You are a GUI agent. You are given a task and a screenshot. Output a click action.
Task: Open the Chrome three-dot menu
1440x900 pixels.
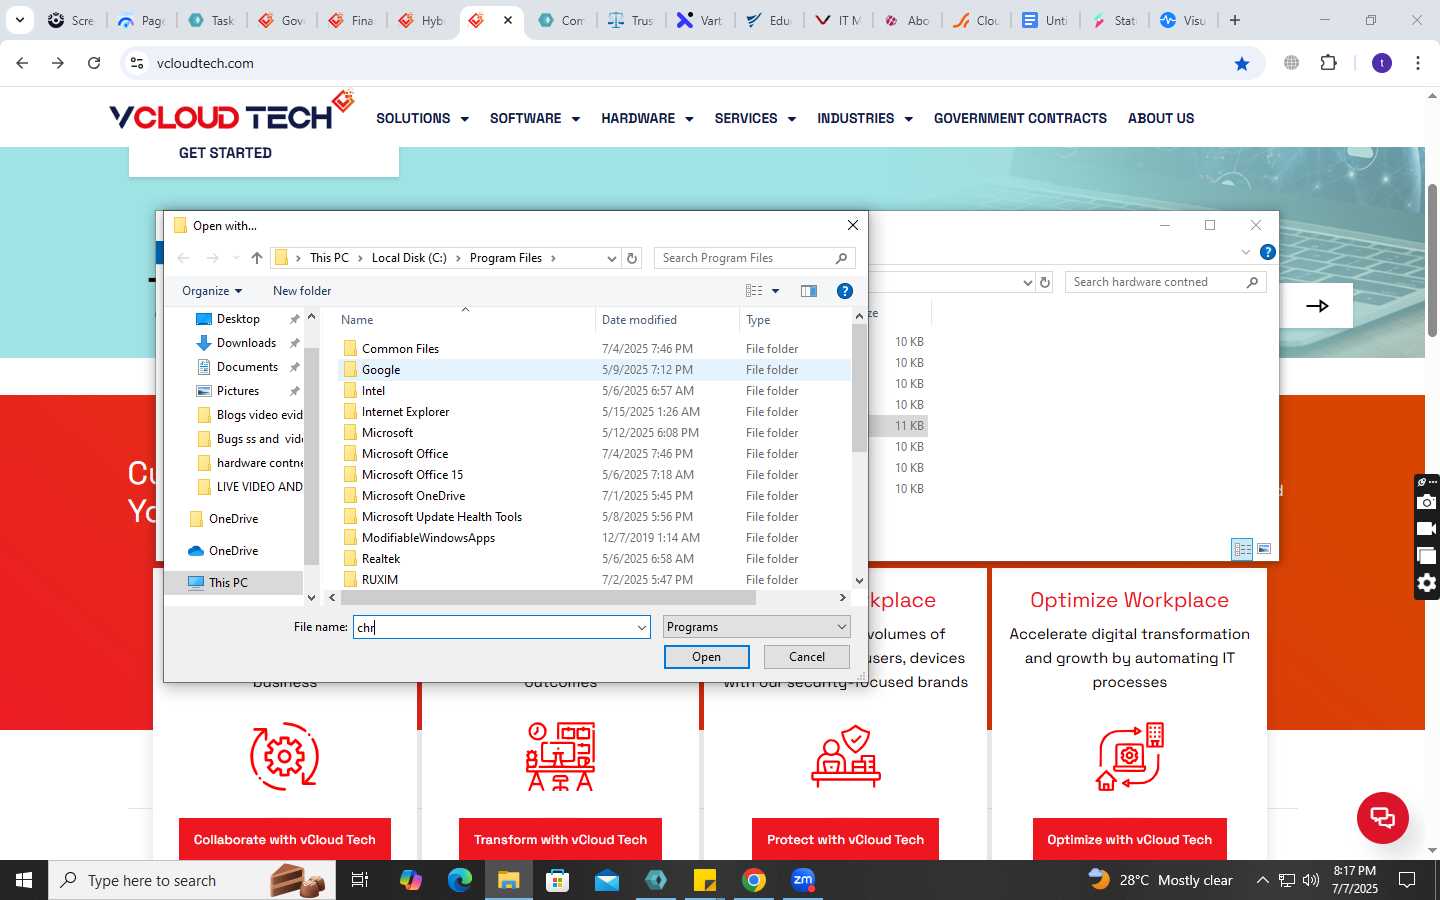1418,63
